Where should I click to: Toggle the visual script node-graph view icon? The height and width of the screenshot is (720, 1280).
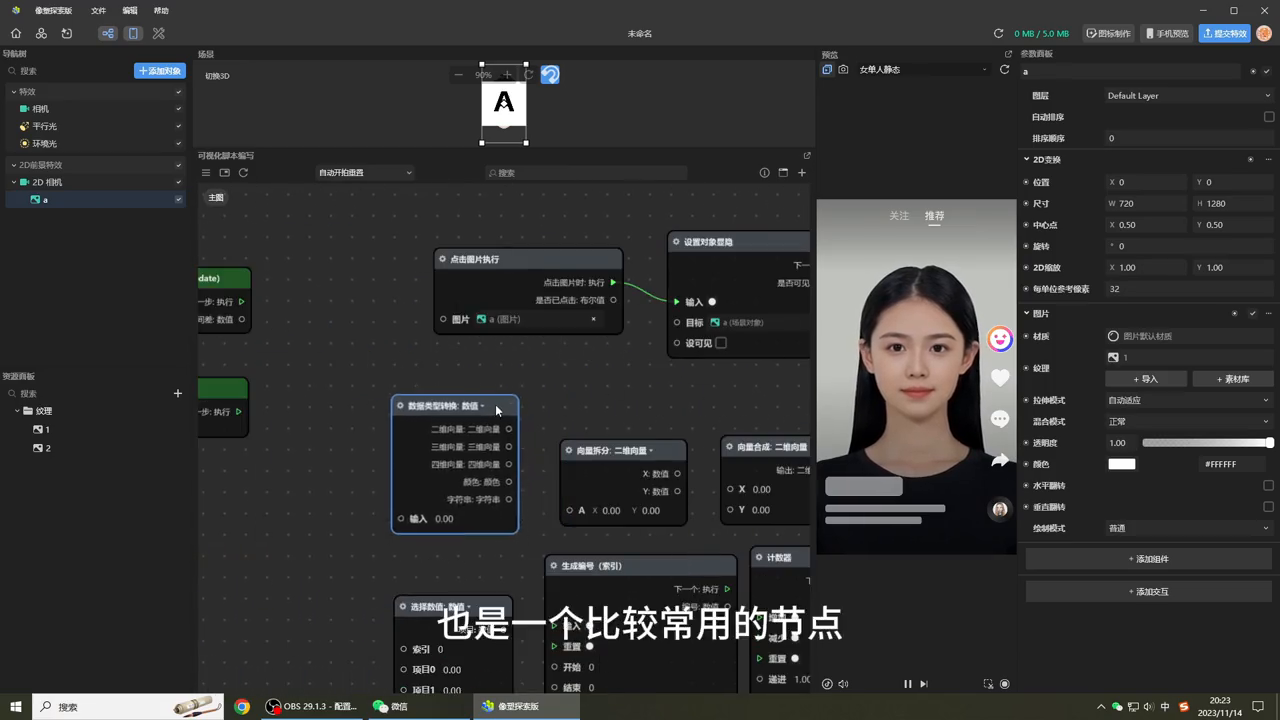coord(108,33)
